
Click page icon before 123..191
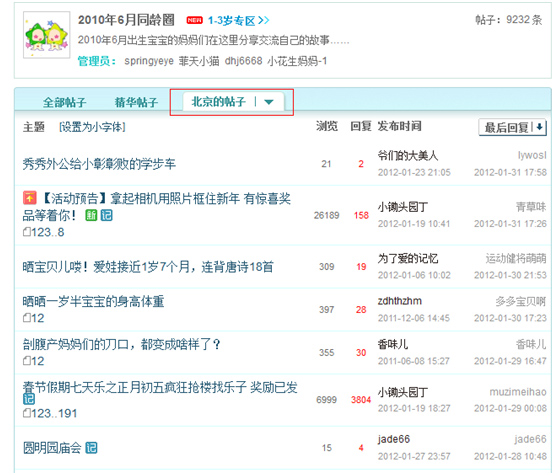pos(27,413)
